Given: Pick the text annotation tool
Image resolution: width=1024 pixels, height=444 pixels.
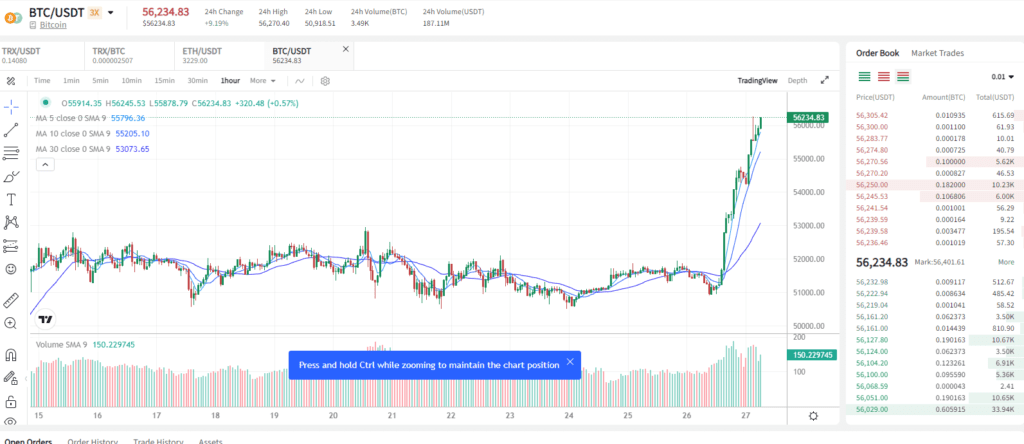Looking at the screenshot, I should (11, 199).
